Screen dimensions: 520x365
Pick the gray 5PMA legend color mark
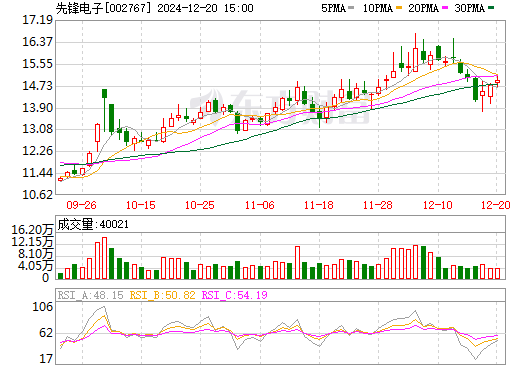click(351, 8)
